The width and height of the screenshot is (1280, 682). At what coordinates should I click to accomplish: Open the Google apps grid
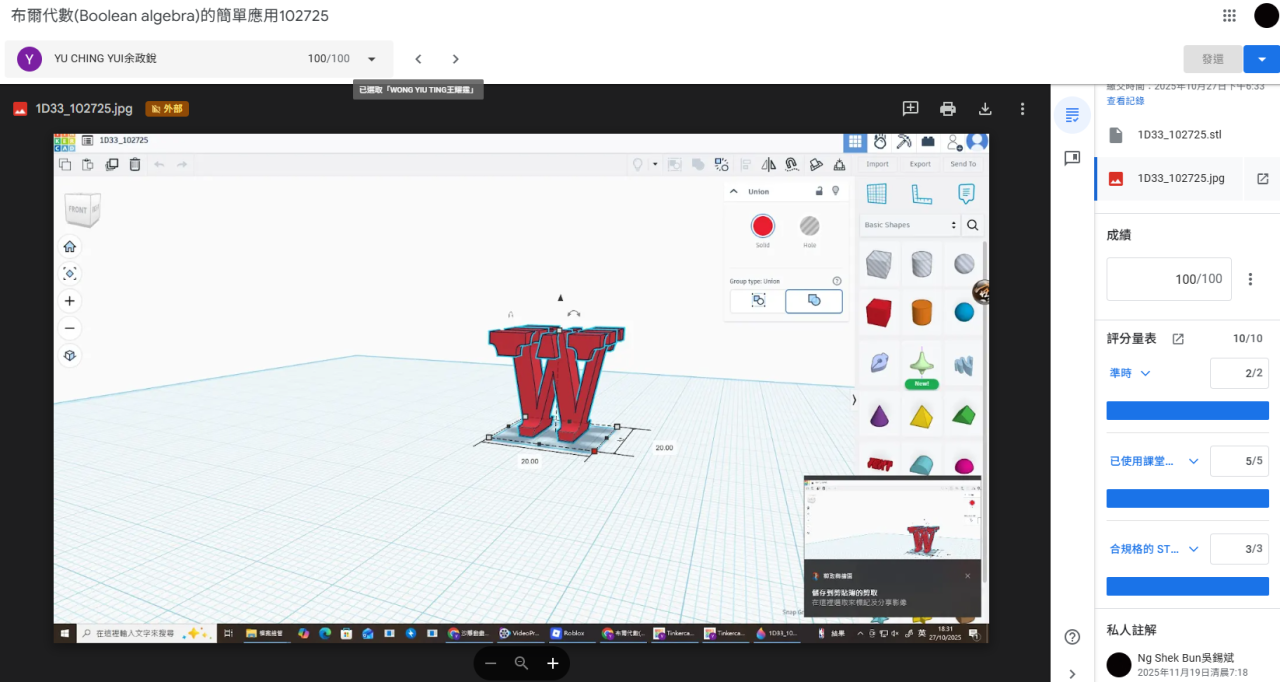(1229, 16)
